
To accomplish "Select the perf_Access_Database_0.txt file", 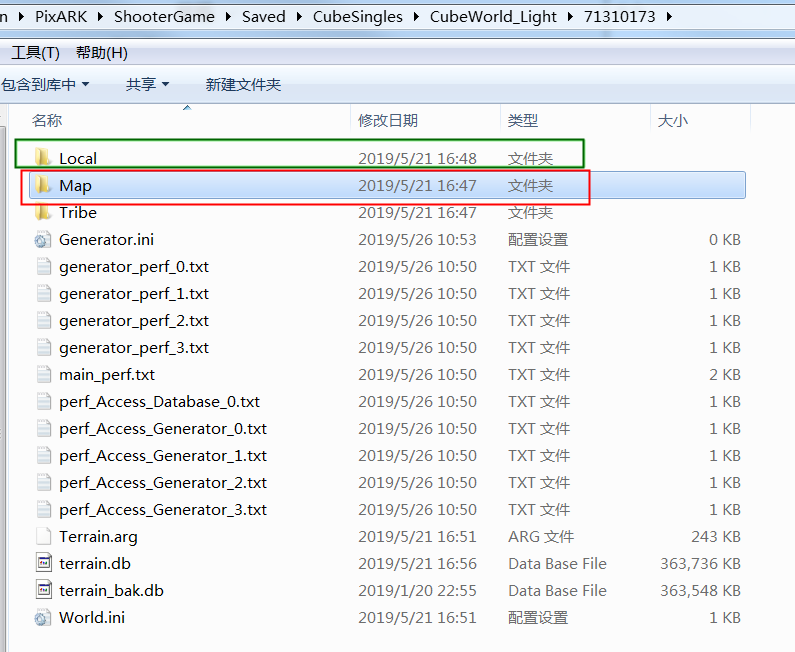I will tap(159, 402).
